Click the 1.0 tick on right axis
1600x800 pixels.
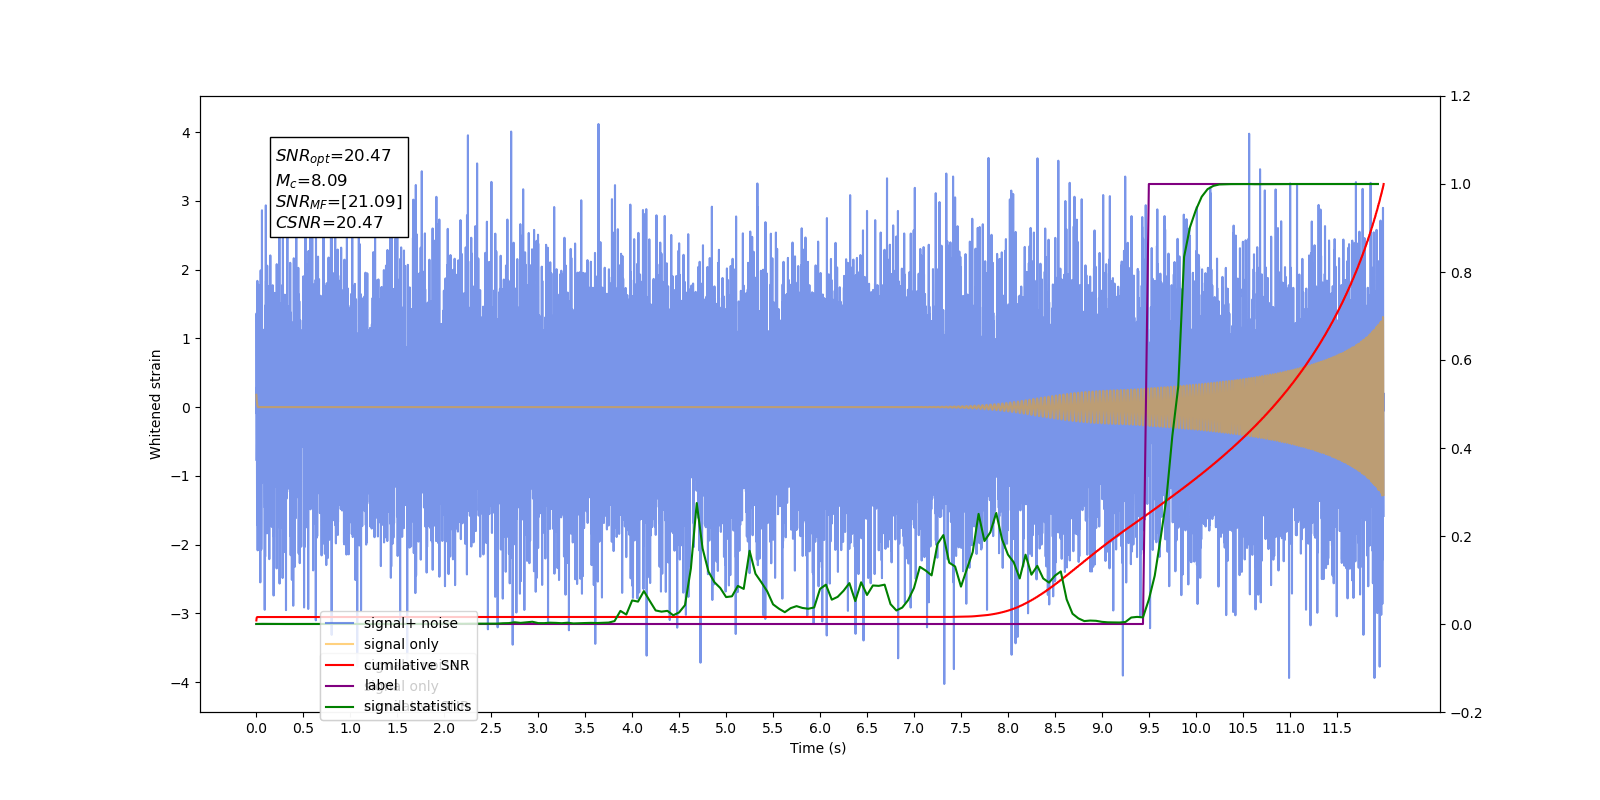[x=1460, y=185]
